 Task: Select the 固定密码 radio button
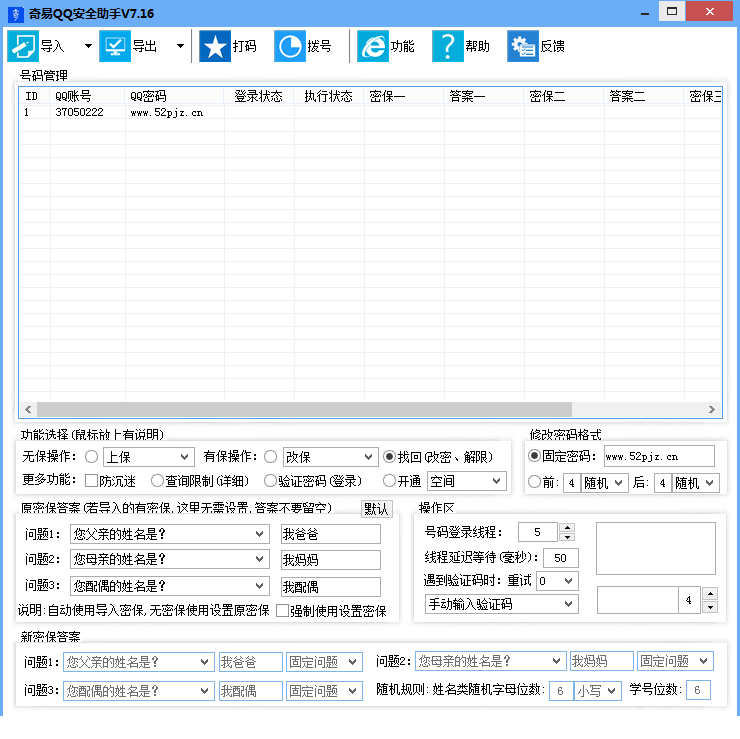point(534,456)
